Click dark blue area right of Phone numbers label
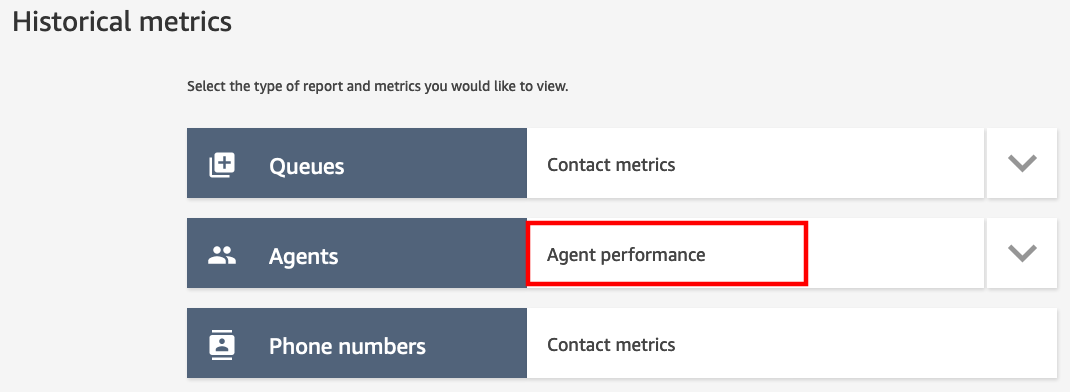The image size is (1070, 392). 478,344
